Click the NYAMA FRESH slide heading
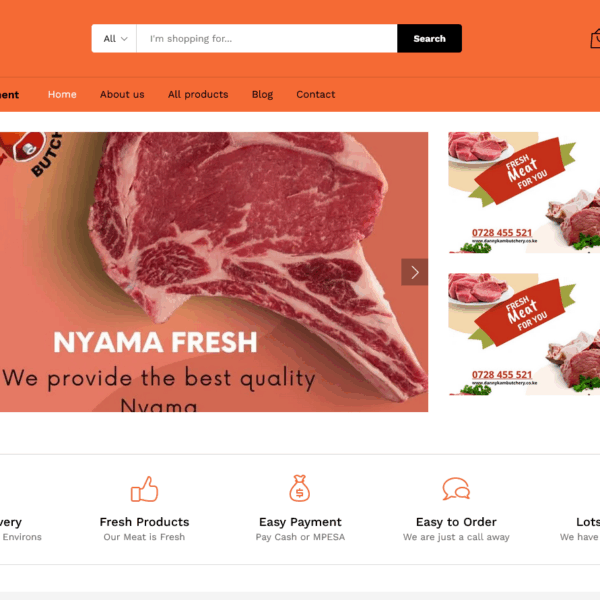 (155, 342)
